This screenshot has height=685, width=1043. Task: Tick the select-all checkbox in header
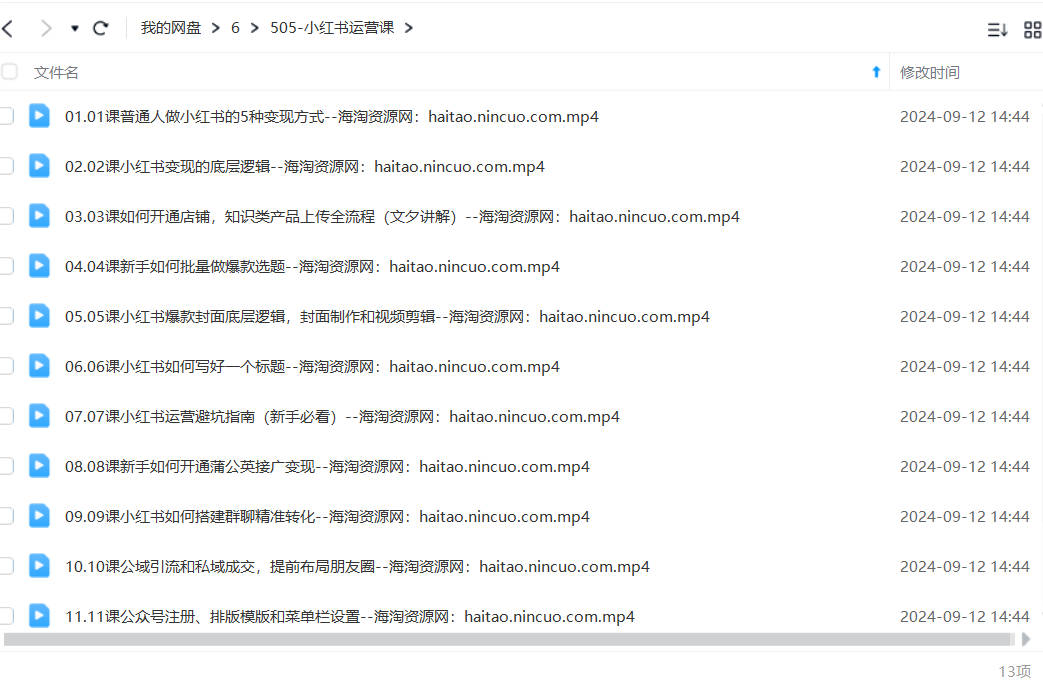[x=9, y=72]
